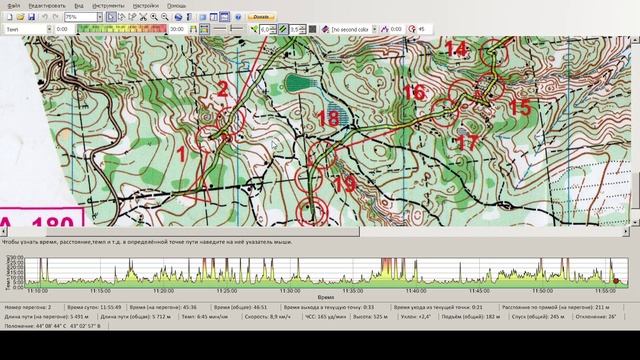Click the zoom out magnifier
The height and width of the screenshot is (360, 640).
[x=164, y=17]
